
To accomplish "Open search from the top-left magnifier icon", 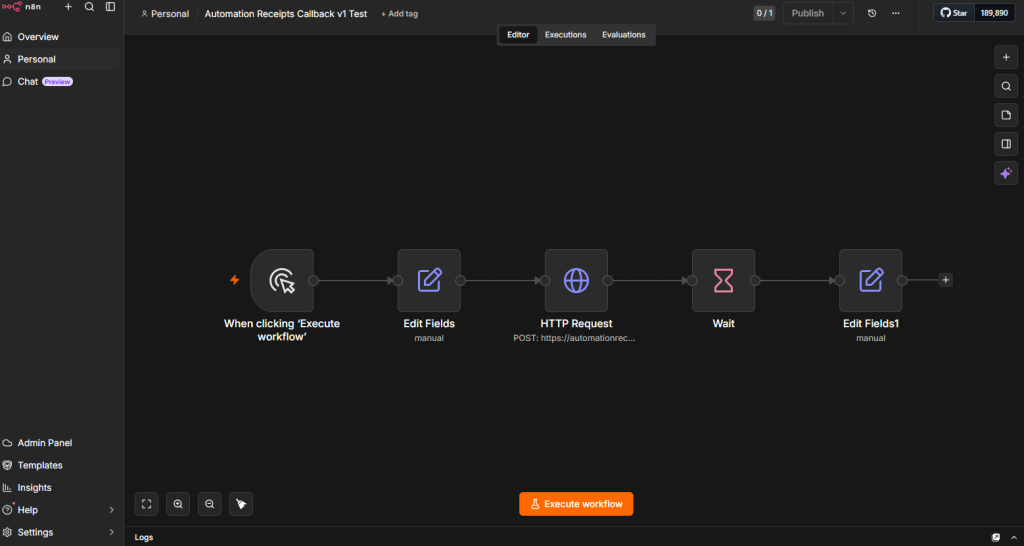I will [x=89, y=7].
